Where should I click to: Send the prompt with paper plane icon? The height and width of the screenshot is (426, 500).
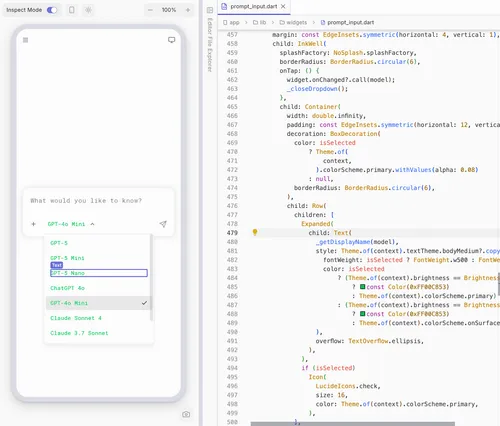[x=163, y=224]
